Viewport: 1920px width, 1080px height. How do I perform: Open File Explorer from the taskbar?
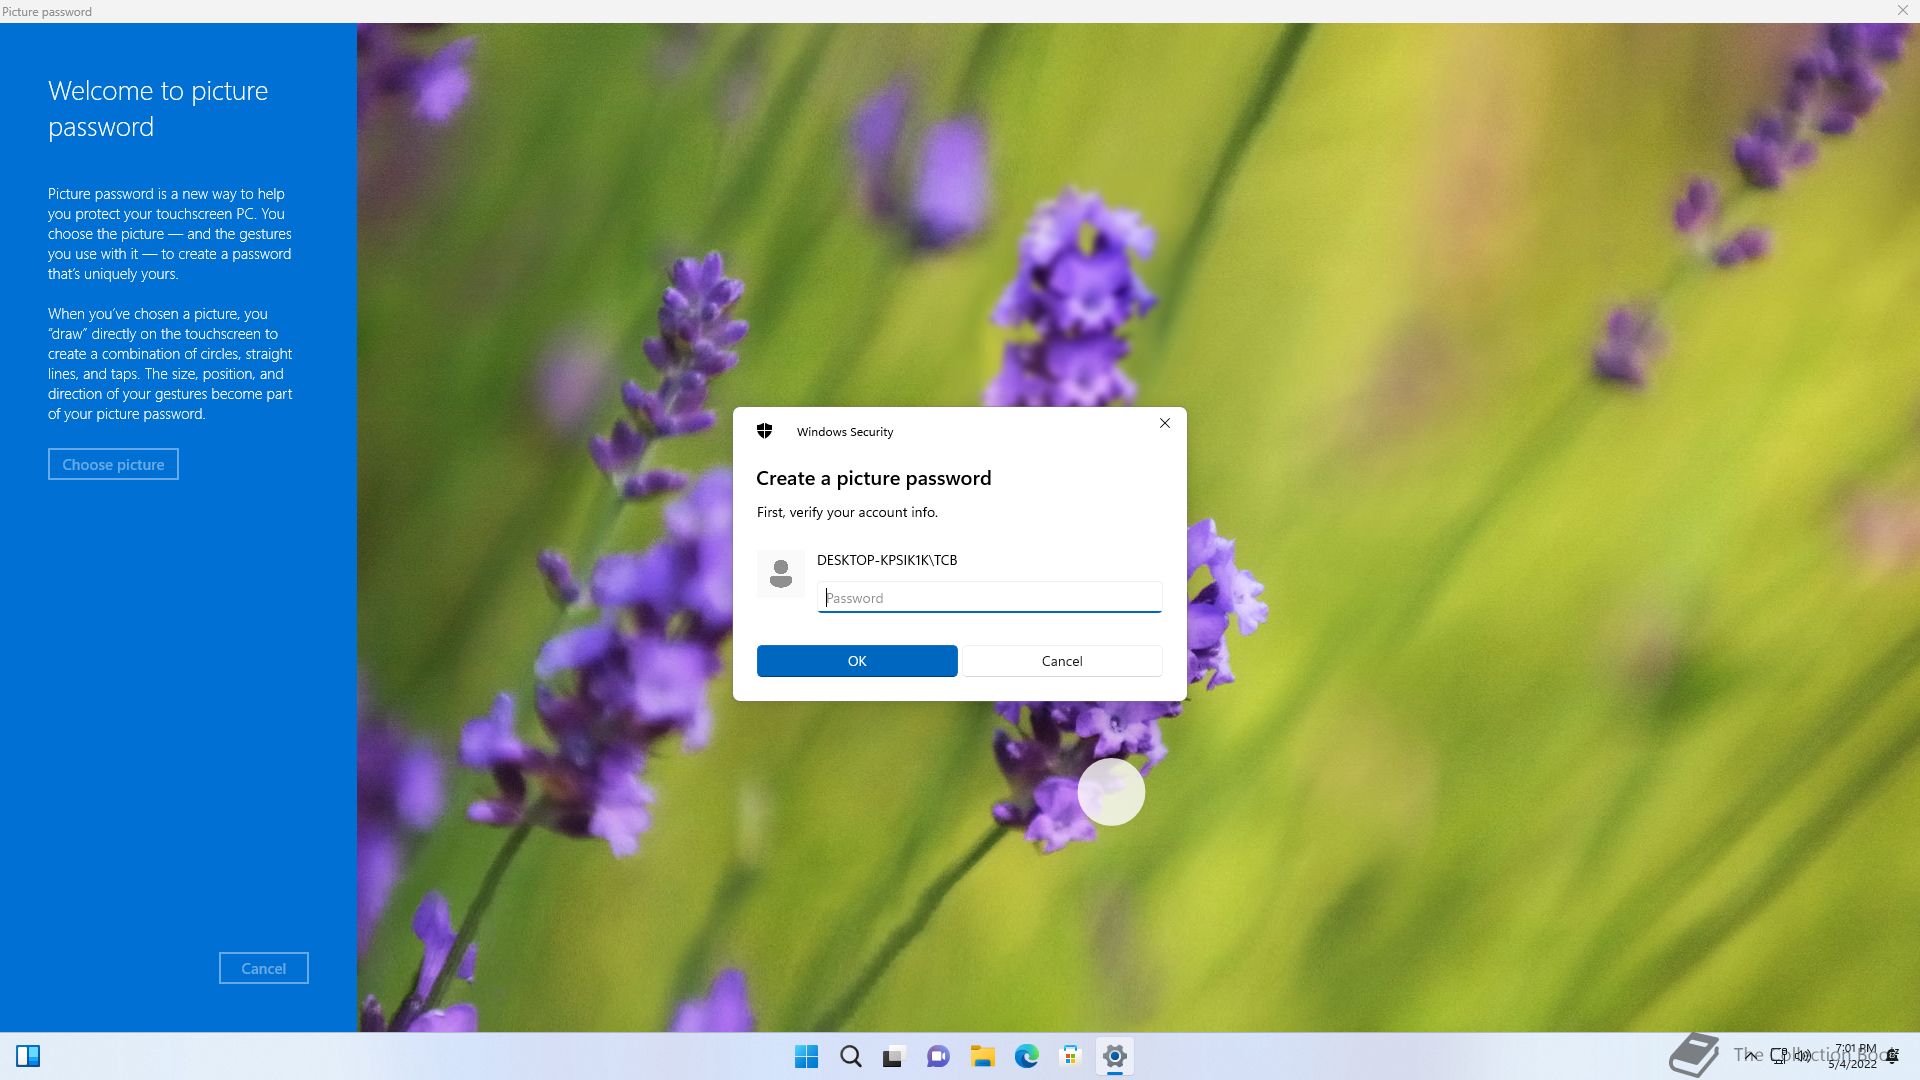point(982,1056)
